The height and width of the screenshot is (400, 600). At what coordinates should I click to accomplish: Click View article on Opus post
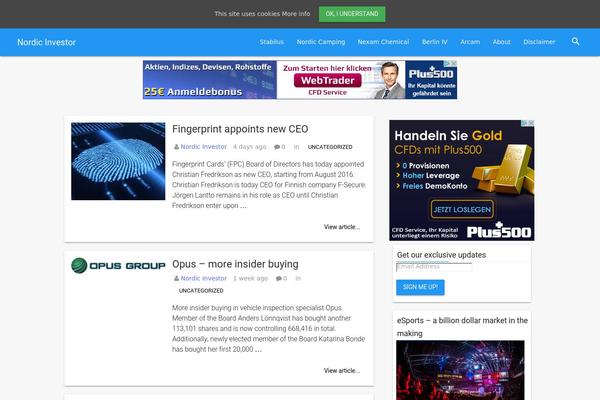point(342,371)
